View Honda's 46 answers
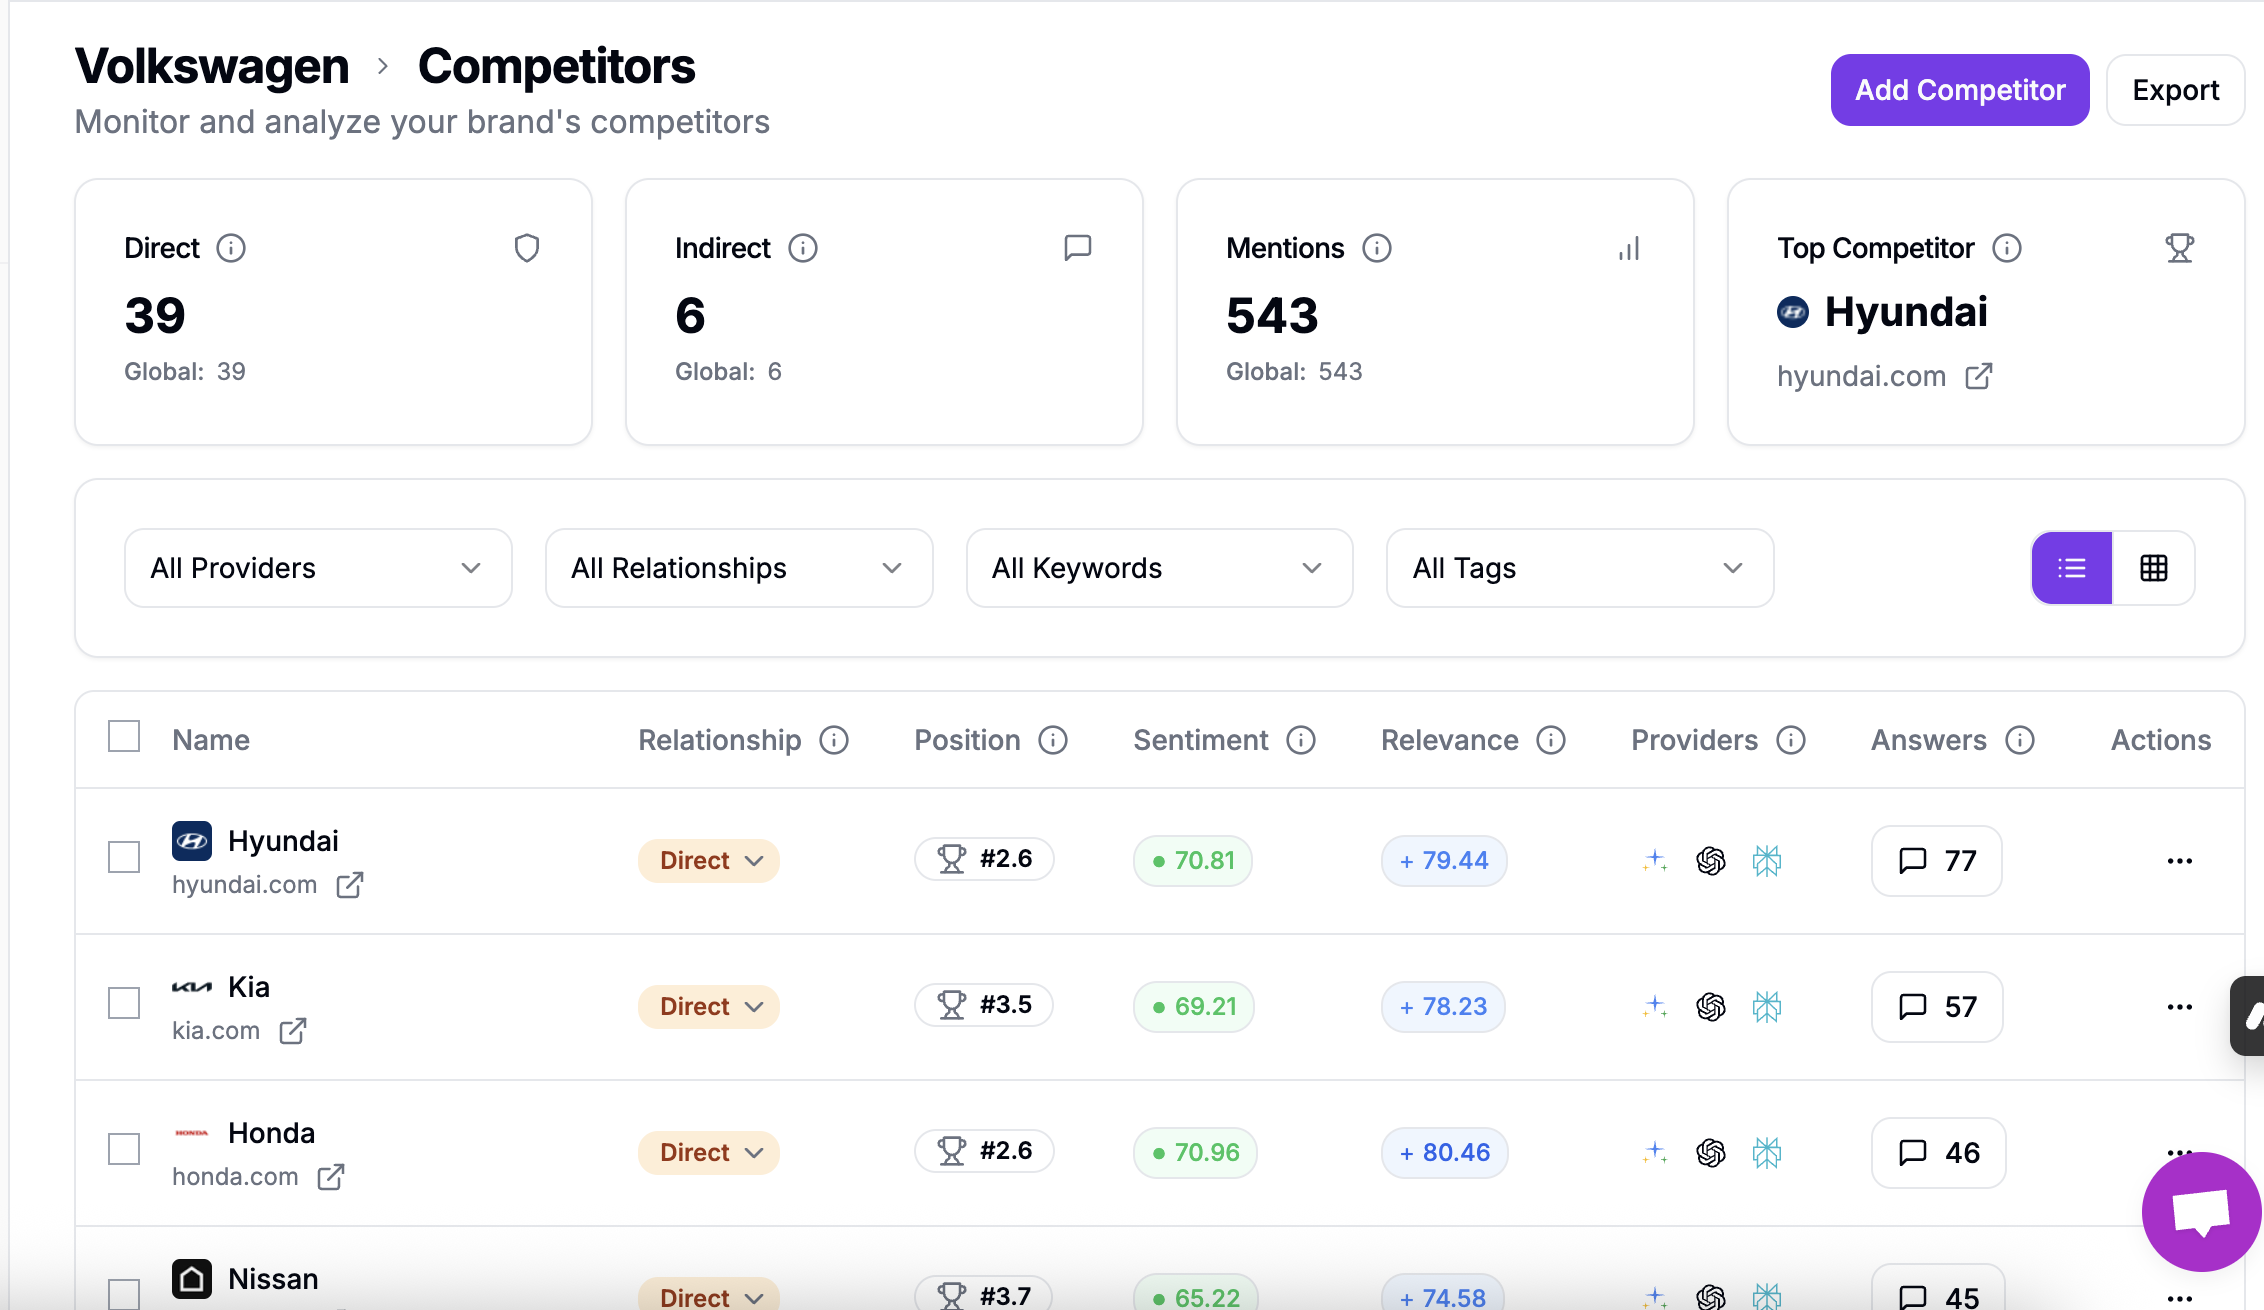Image resolution: width=2264 pixels, height=1310 pixels. [x=1939, y=1153]
